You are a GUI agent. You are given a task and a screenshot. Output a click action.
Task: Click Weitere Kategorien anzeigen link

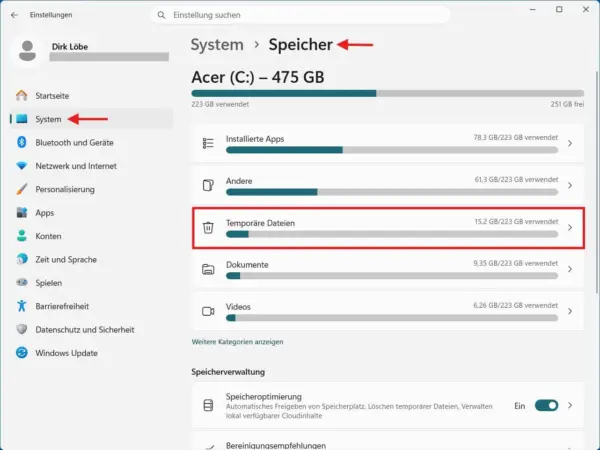[x=237, y=342]
